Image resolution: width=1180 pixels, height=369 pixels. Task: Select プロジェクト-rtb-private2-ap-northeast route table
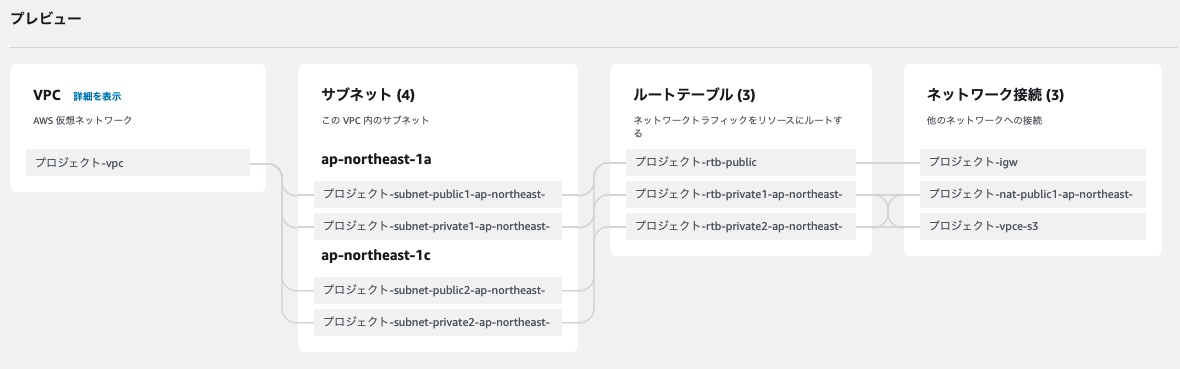(741, 226)
